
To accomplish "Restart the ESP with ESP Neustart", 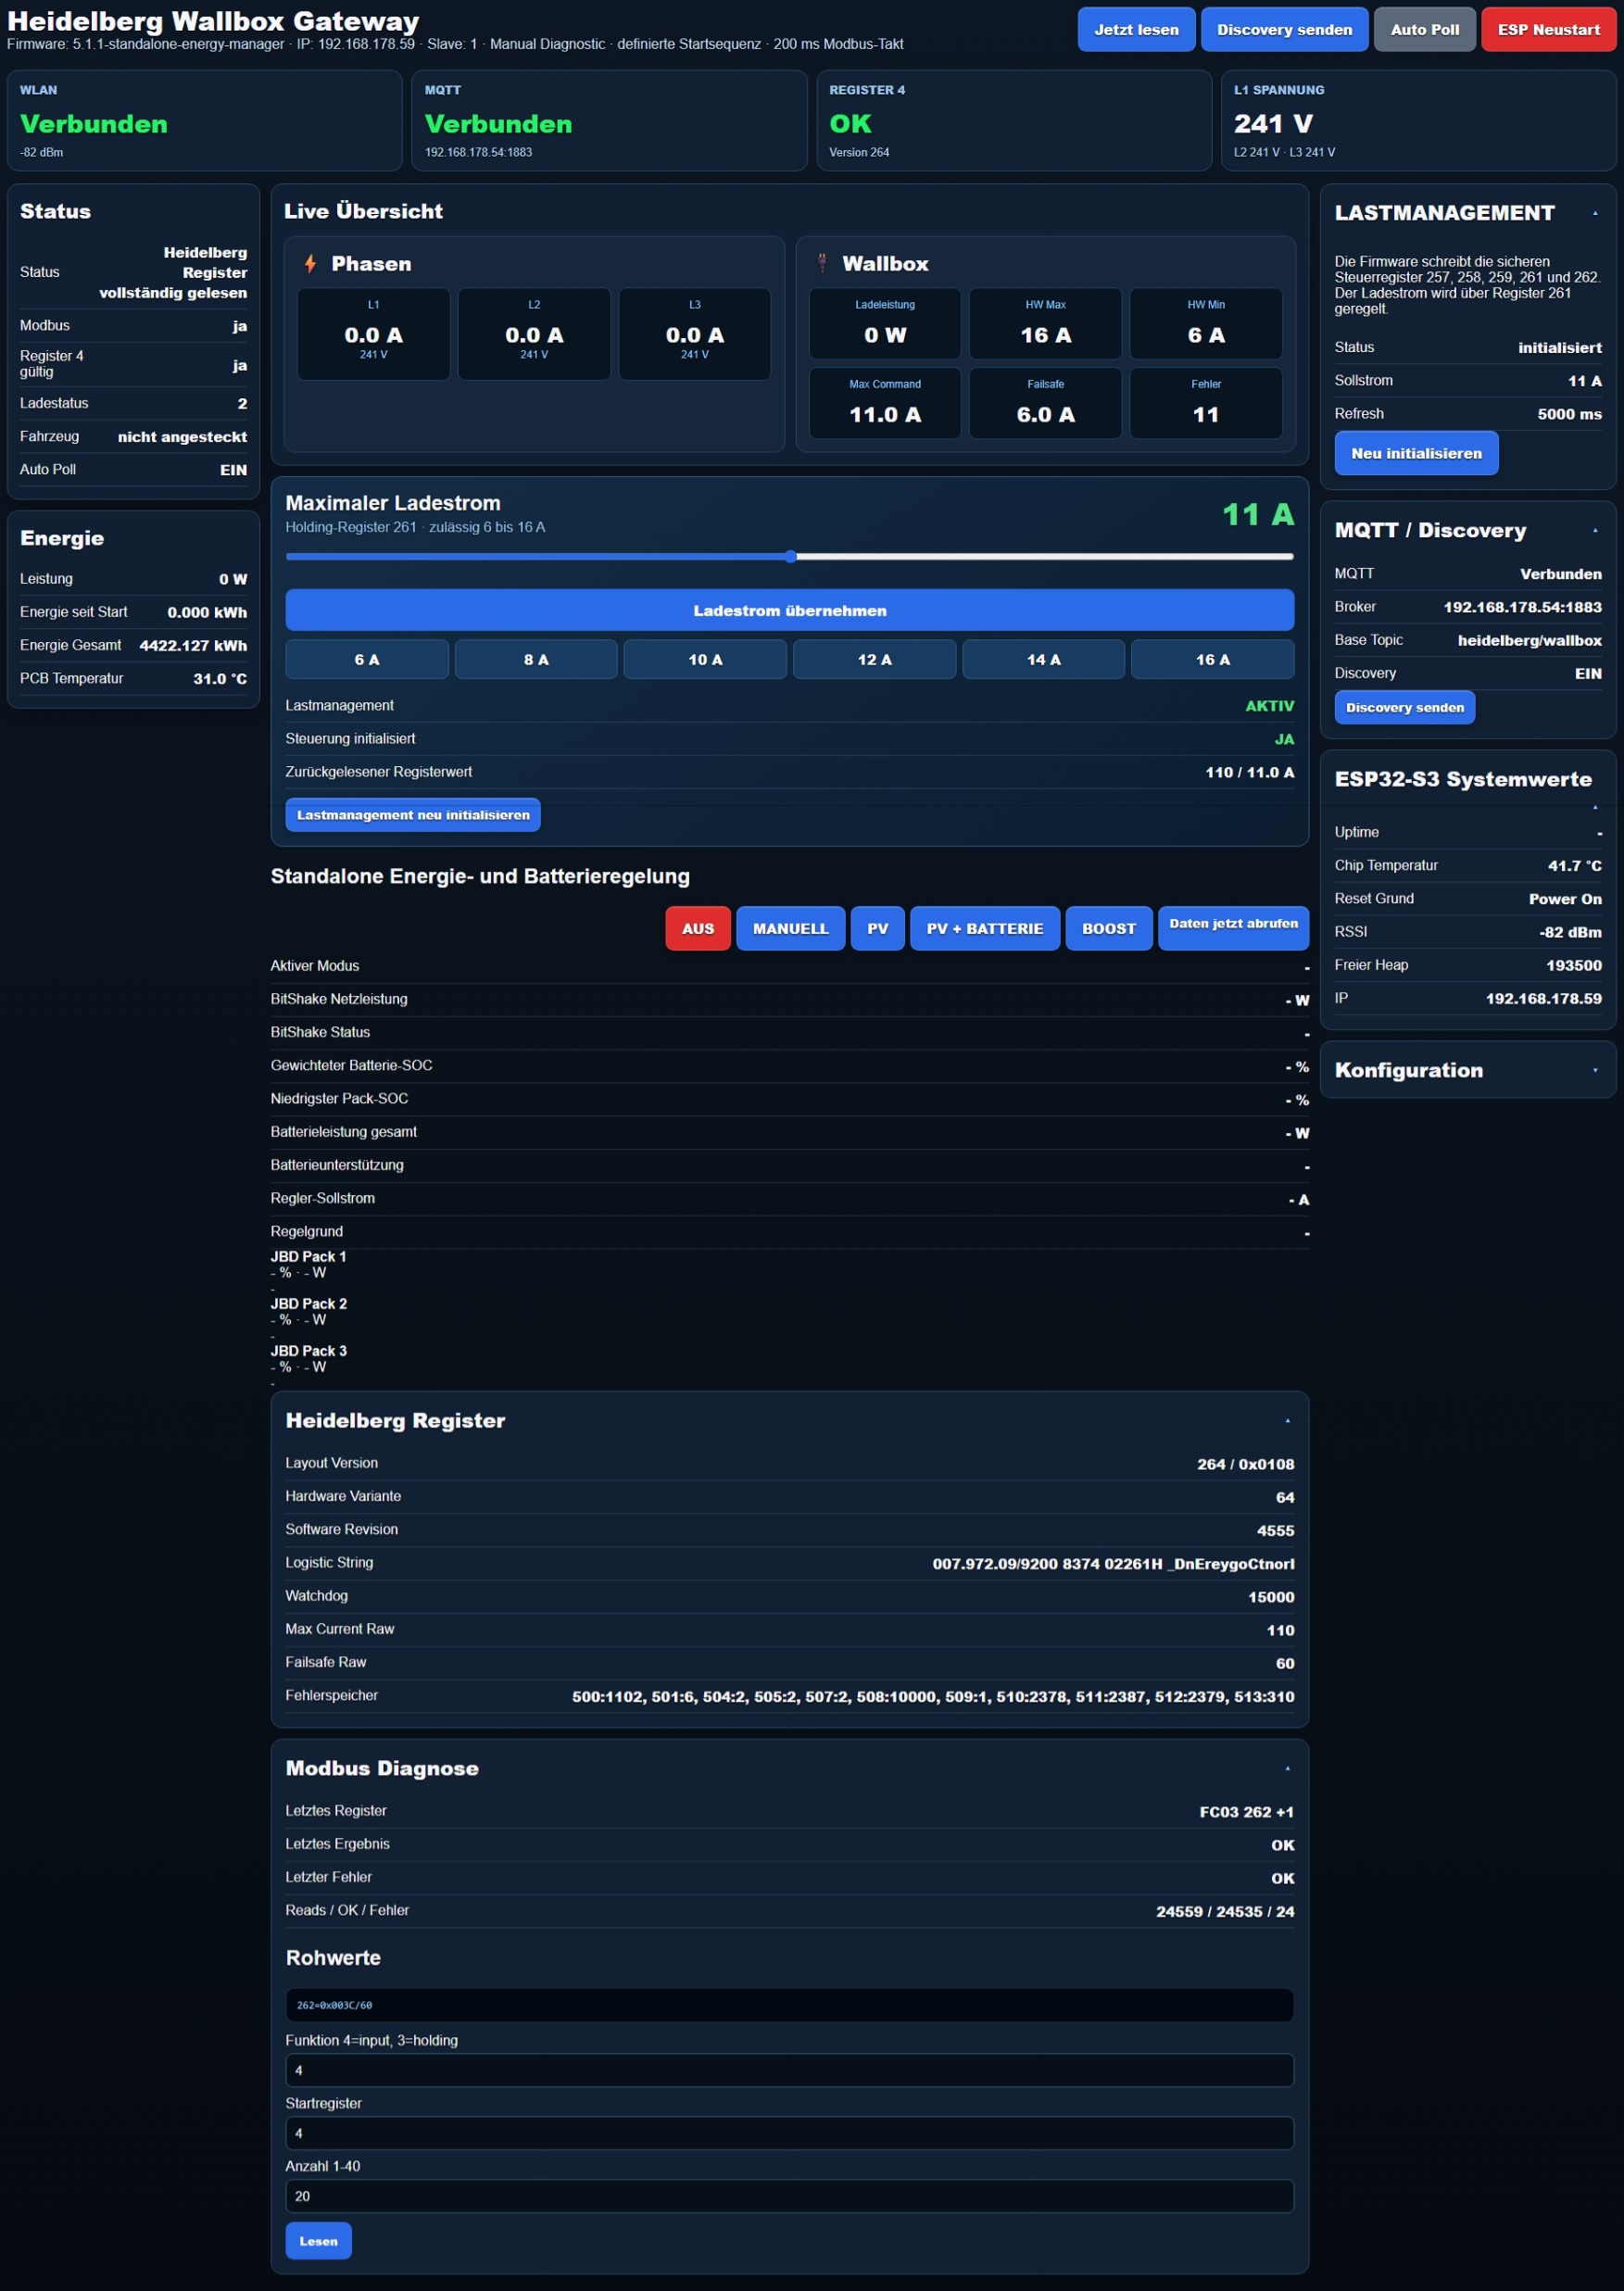I will [x=1548, y=29].
